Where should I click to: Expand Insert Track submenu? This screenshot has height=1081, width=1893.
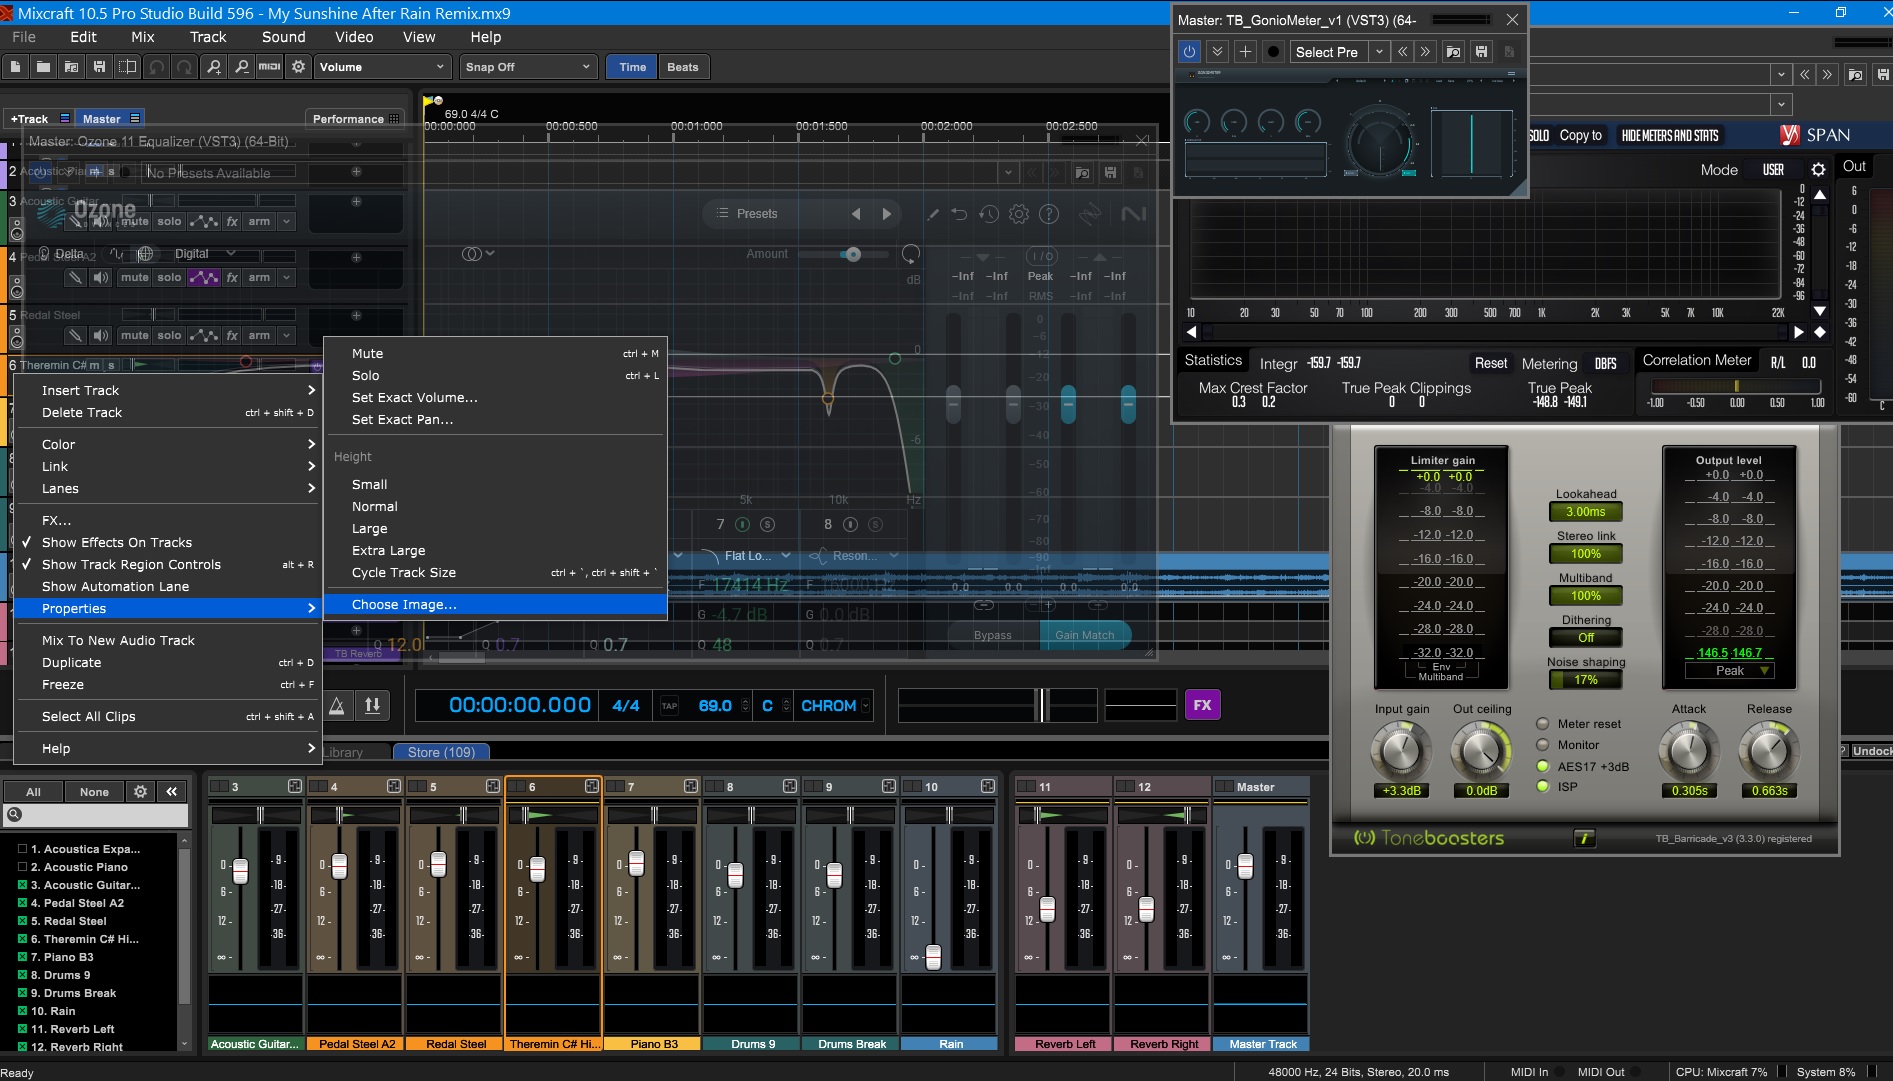click(x=168, y=391)
